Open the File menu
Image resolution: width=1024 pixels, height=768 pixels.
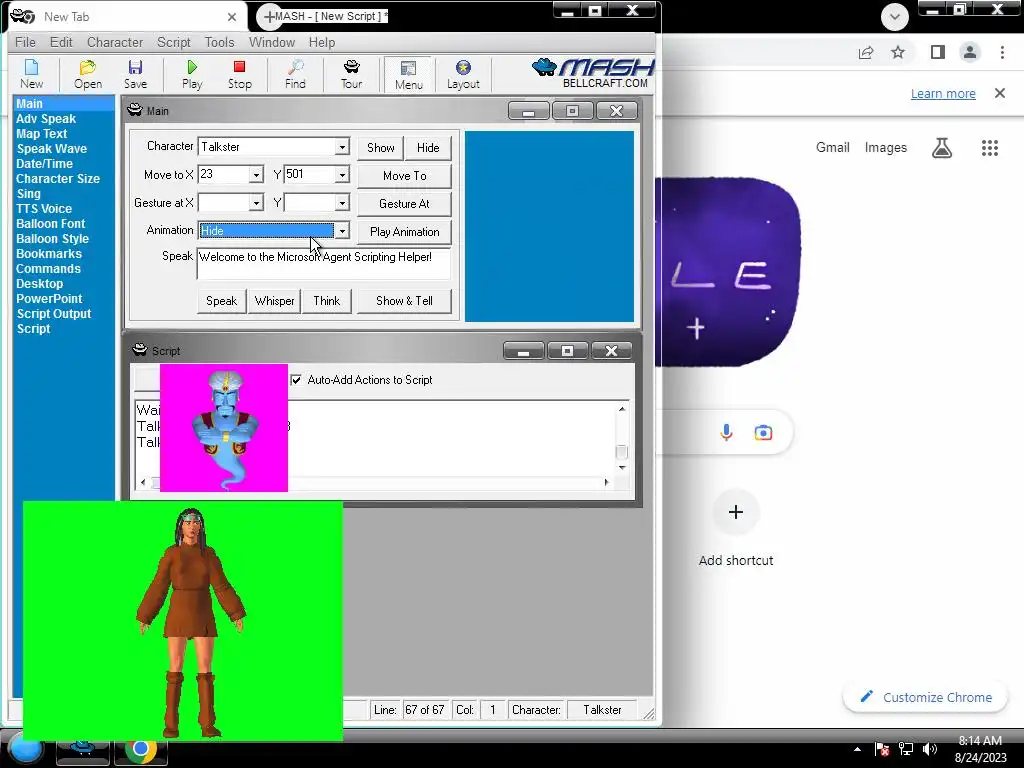25,42
